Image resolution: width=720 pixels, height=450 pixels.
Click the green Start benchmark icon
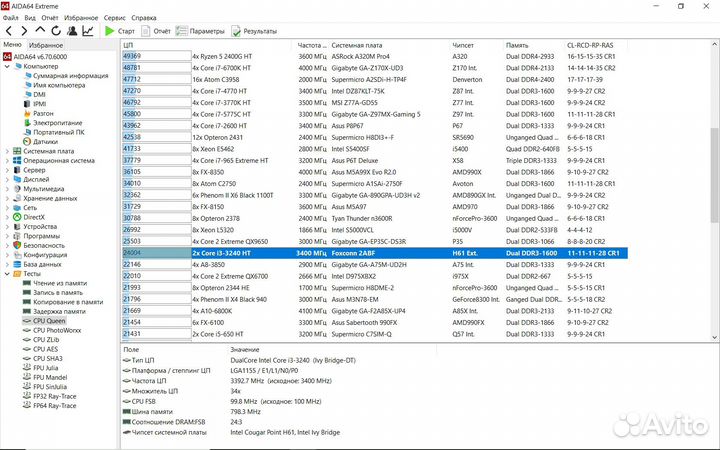(110, 31)
